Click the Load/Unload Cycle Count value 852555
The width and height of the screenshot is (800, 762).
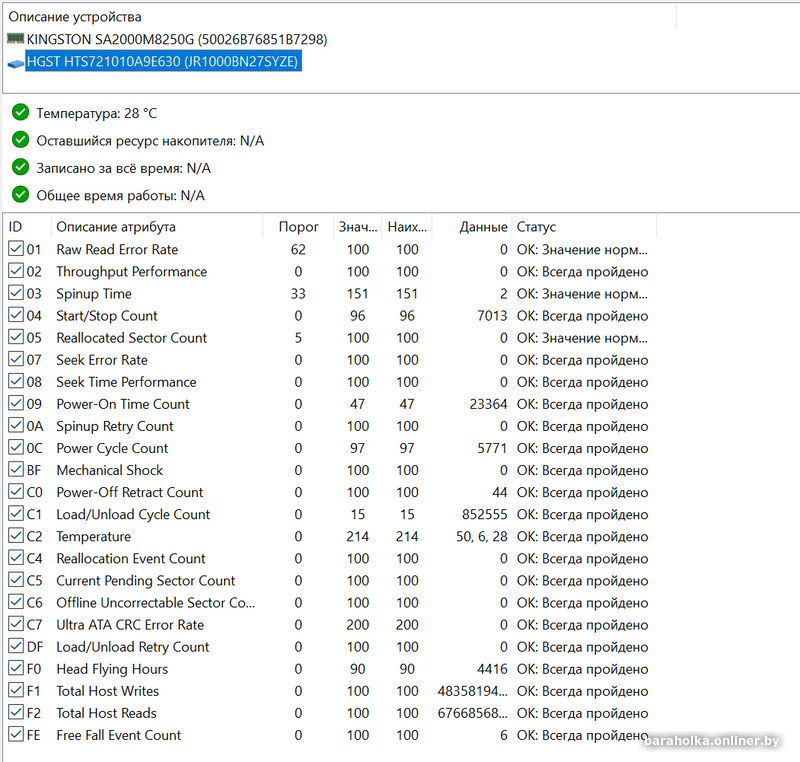coord(484,514)
